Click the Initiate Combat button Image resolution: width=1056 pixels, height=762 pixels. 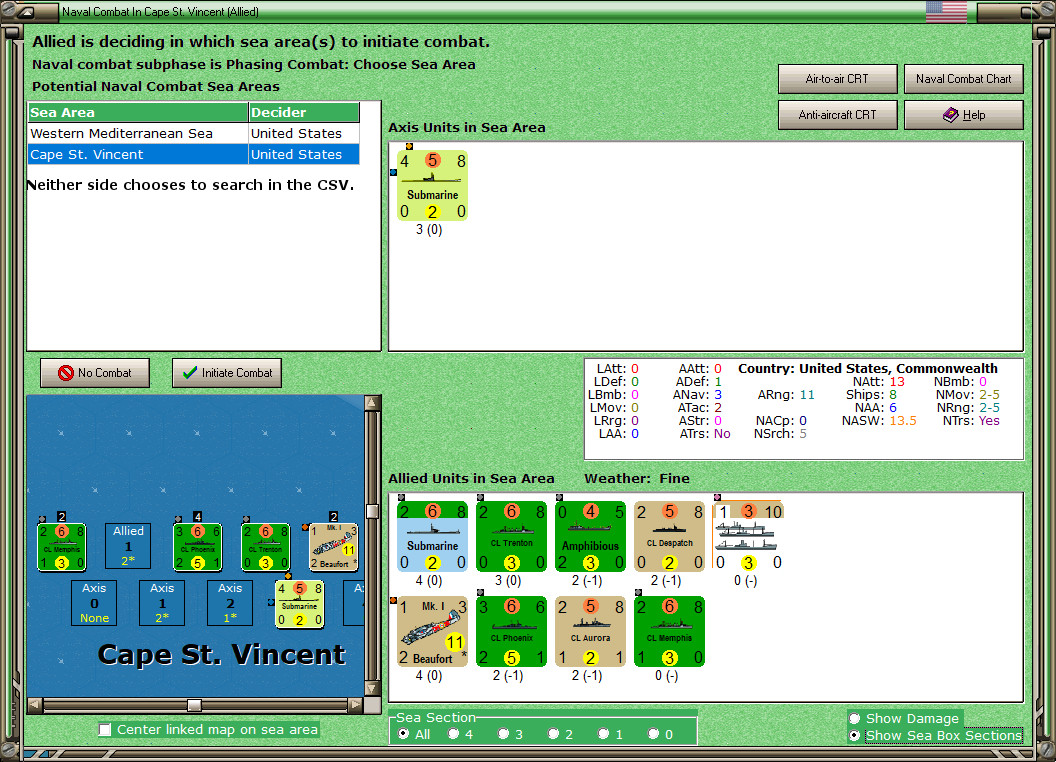click(x=227, y=373)
